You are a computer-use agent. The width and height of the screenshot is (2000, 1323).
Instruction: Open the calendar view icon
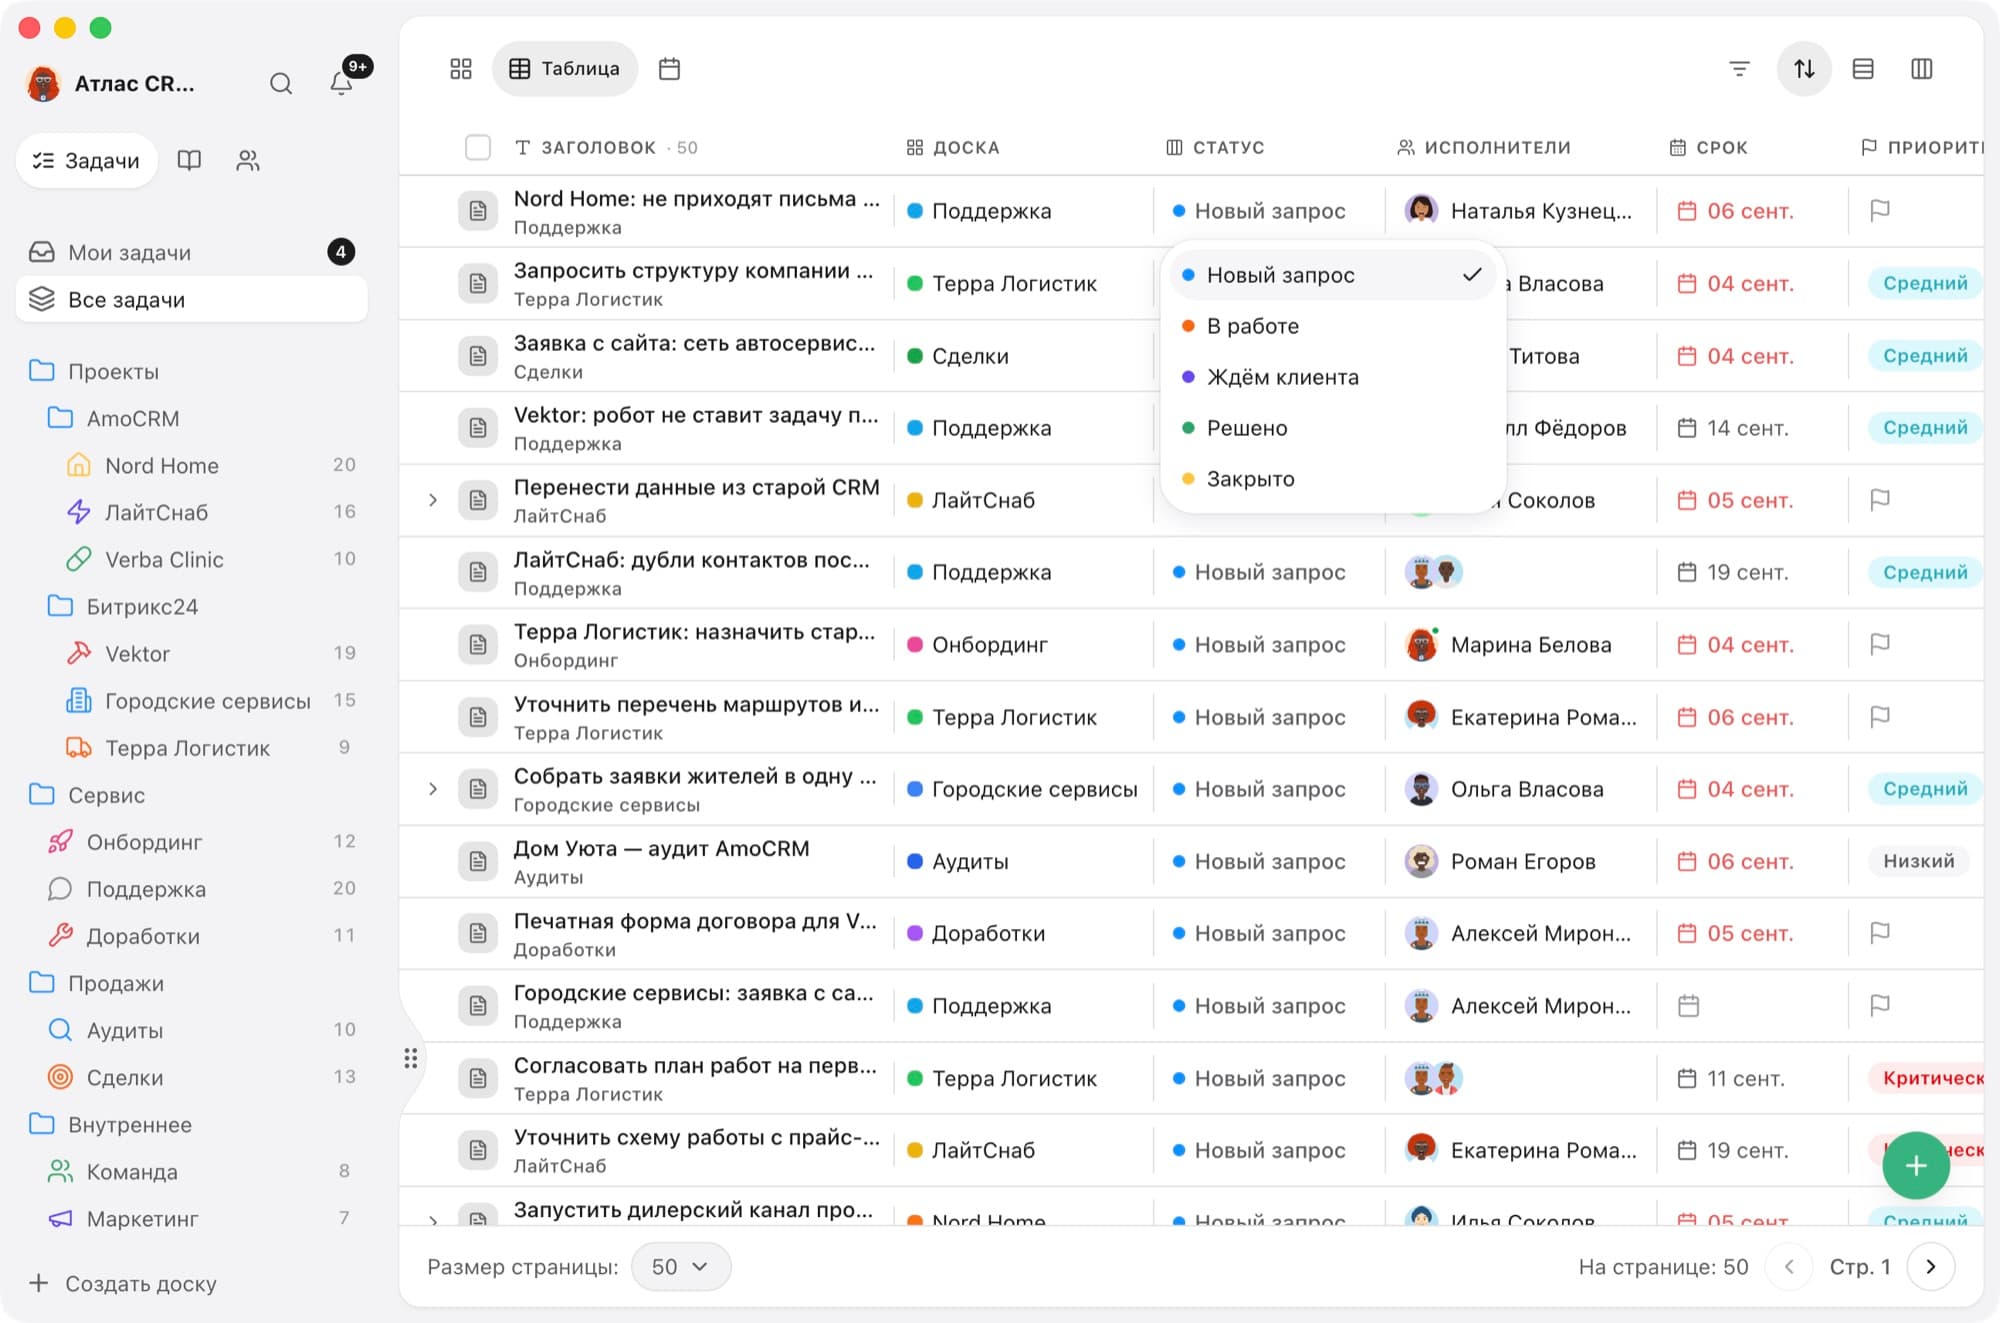click(x=670, y=69)
